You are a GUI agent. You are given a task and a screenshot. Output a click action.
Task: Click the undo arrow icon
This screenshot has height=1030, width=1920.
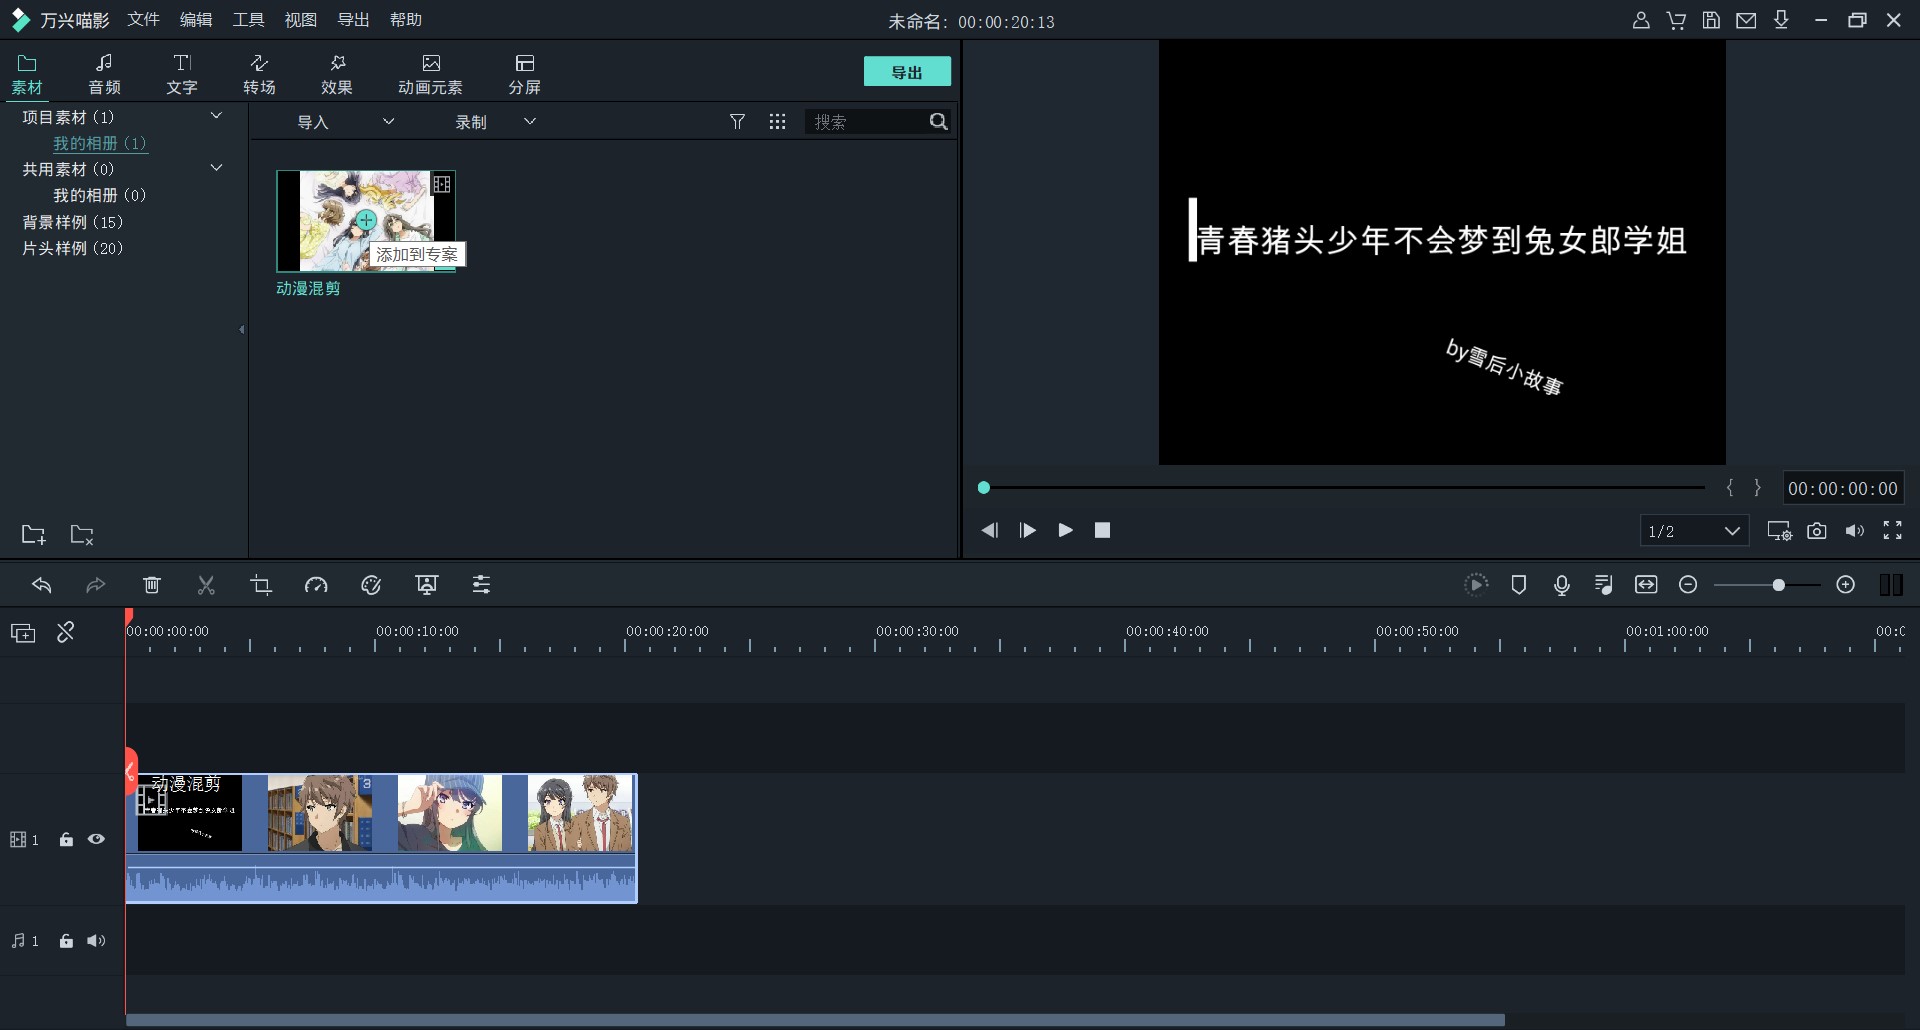coord(42,585)
